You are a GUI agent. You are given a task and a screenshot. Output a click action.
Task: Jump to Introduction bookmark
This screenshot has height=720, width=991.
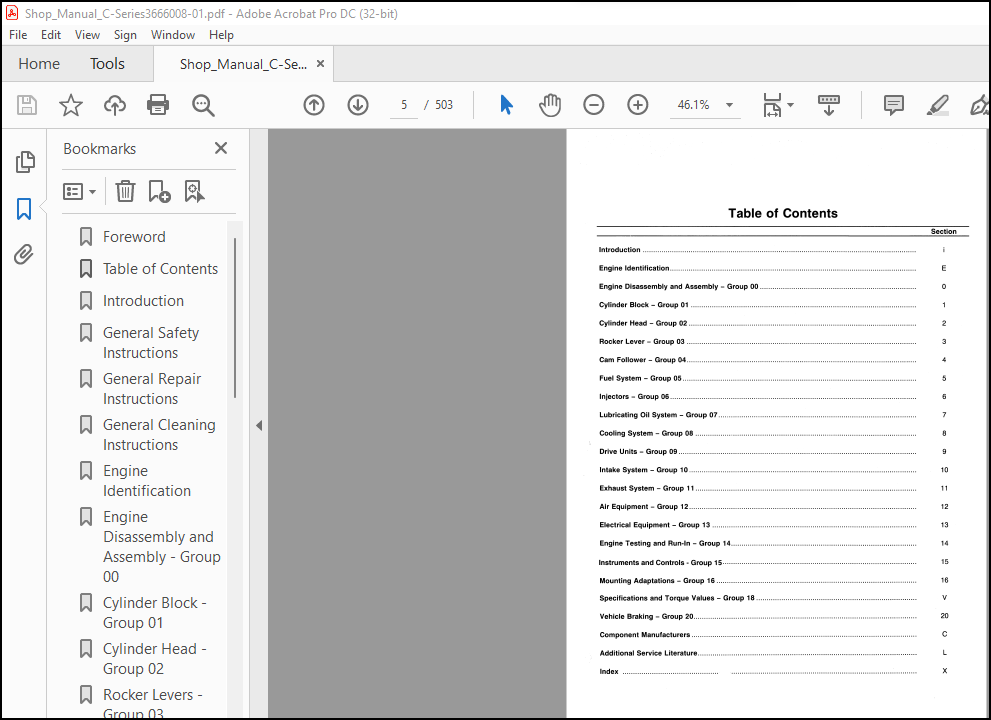143,301
